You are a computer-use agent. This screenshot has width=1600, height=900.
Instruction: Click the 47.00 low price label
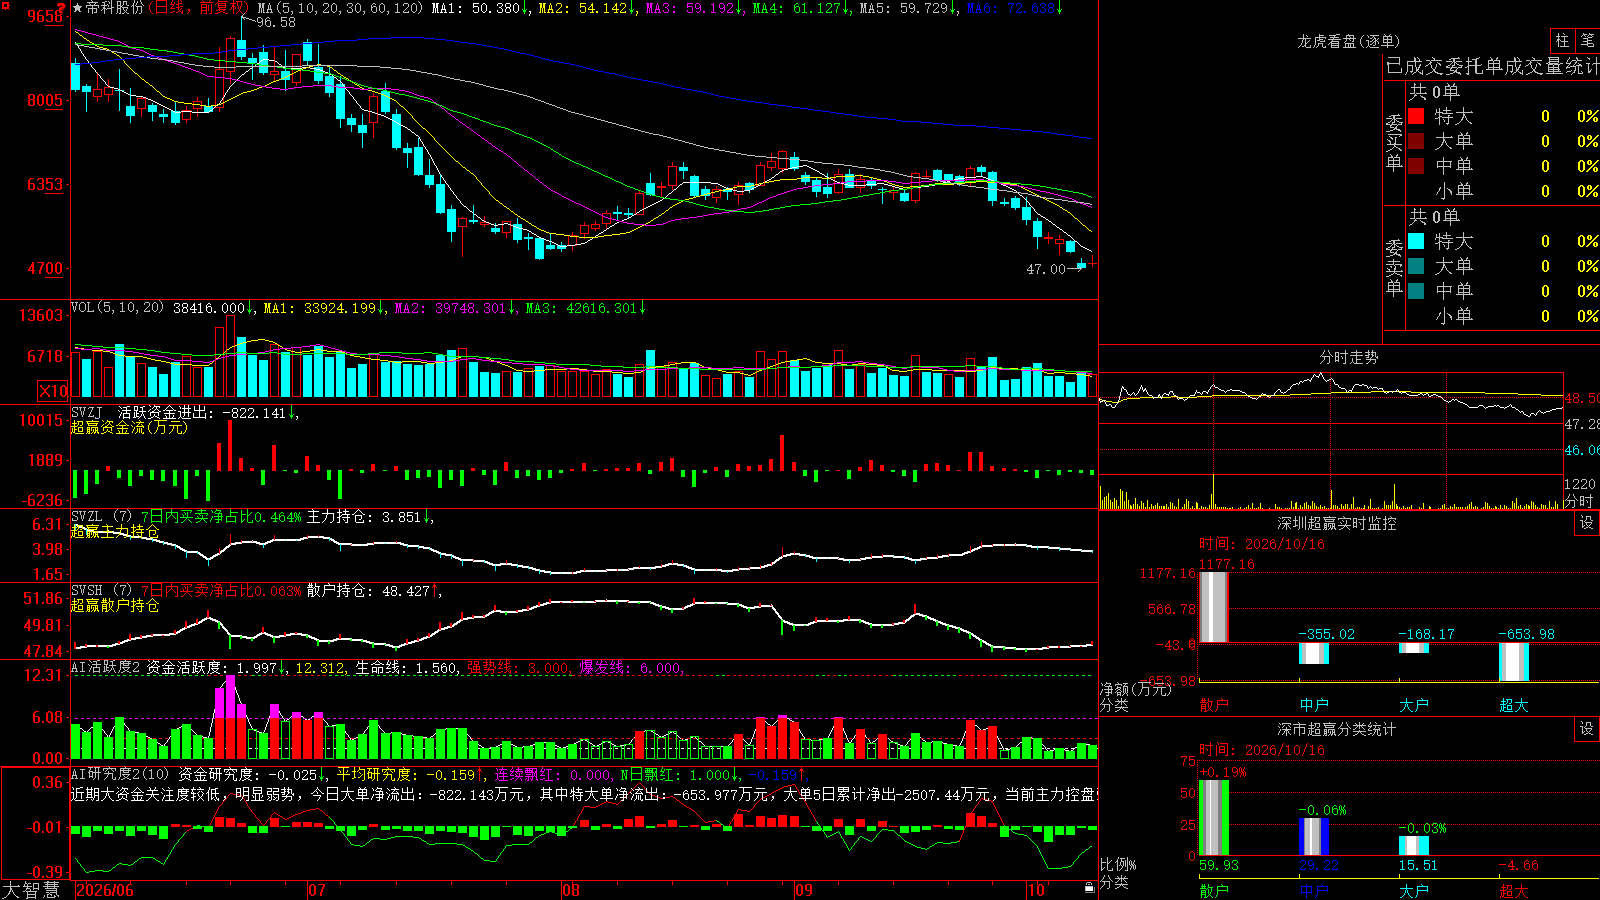pyautogui.click(x=1046, y=269)
